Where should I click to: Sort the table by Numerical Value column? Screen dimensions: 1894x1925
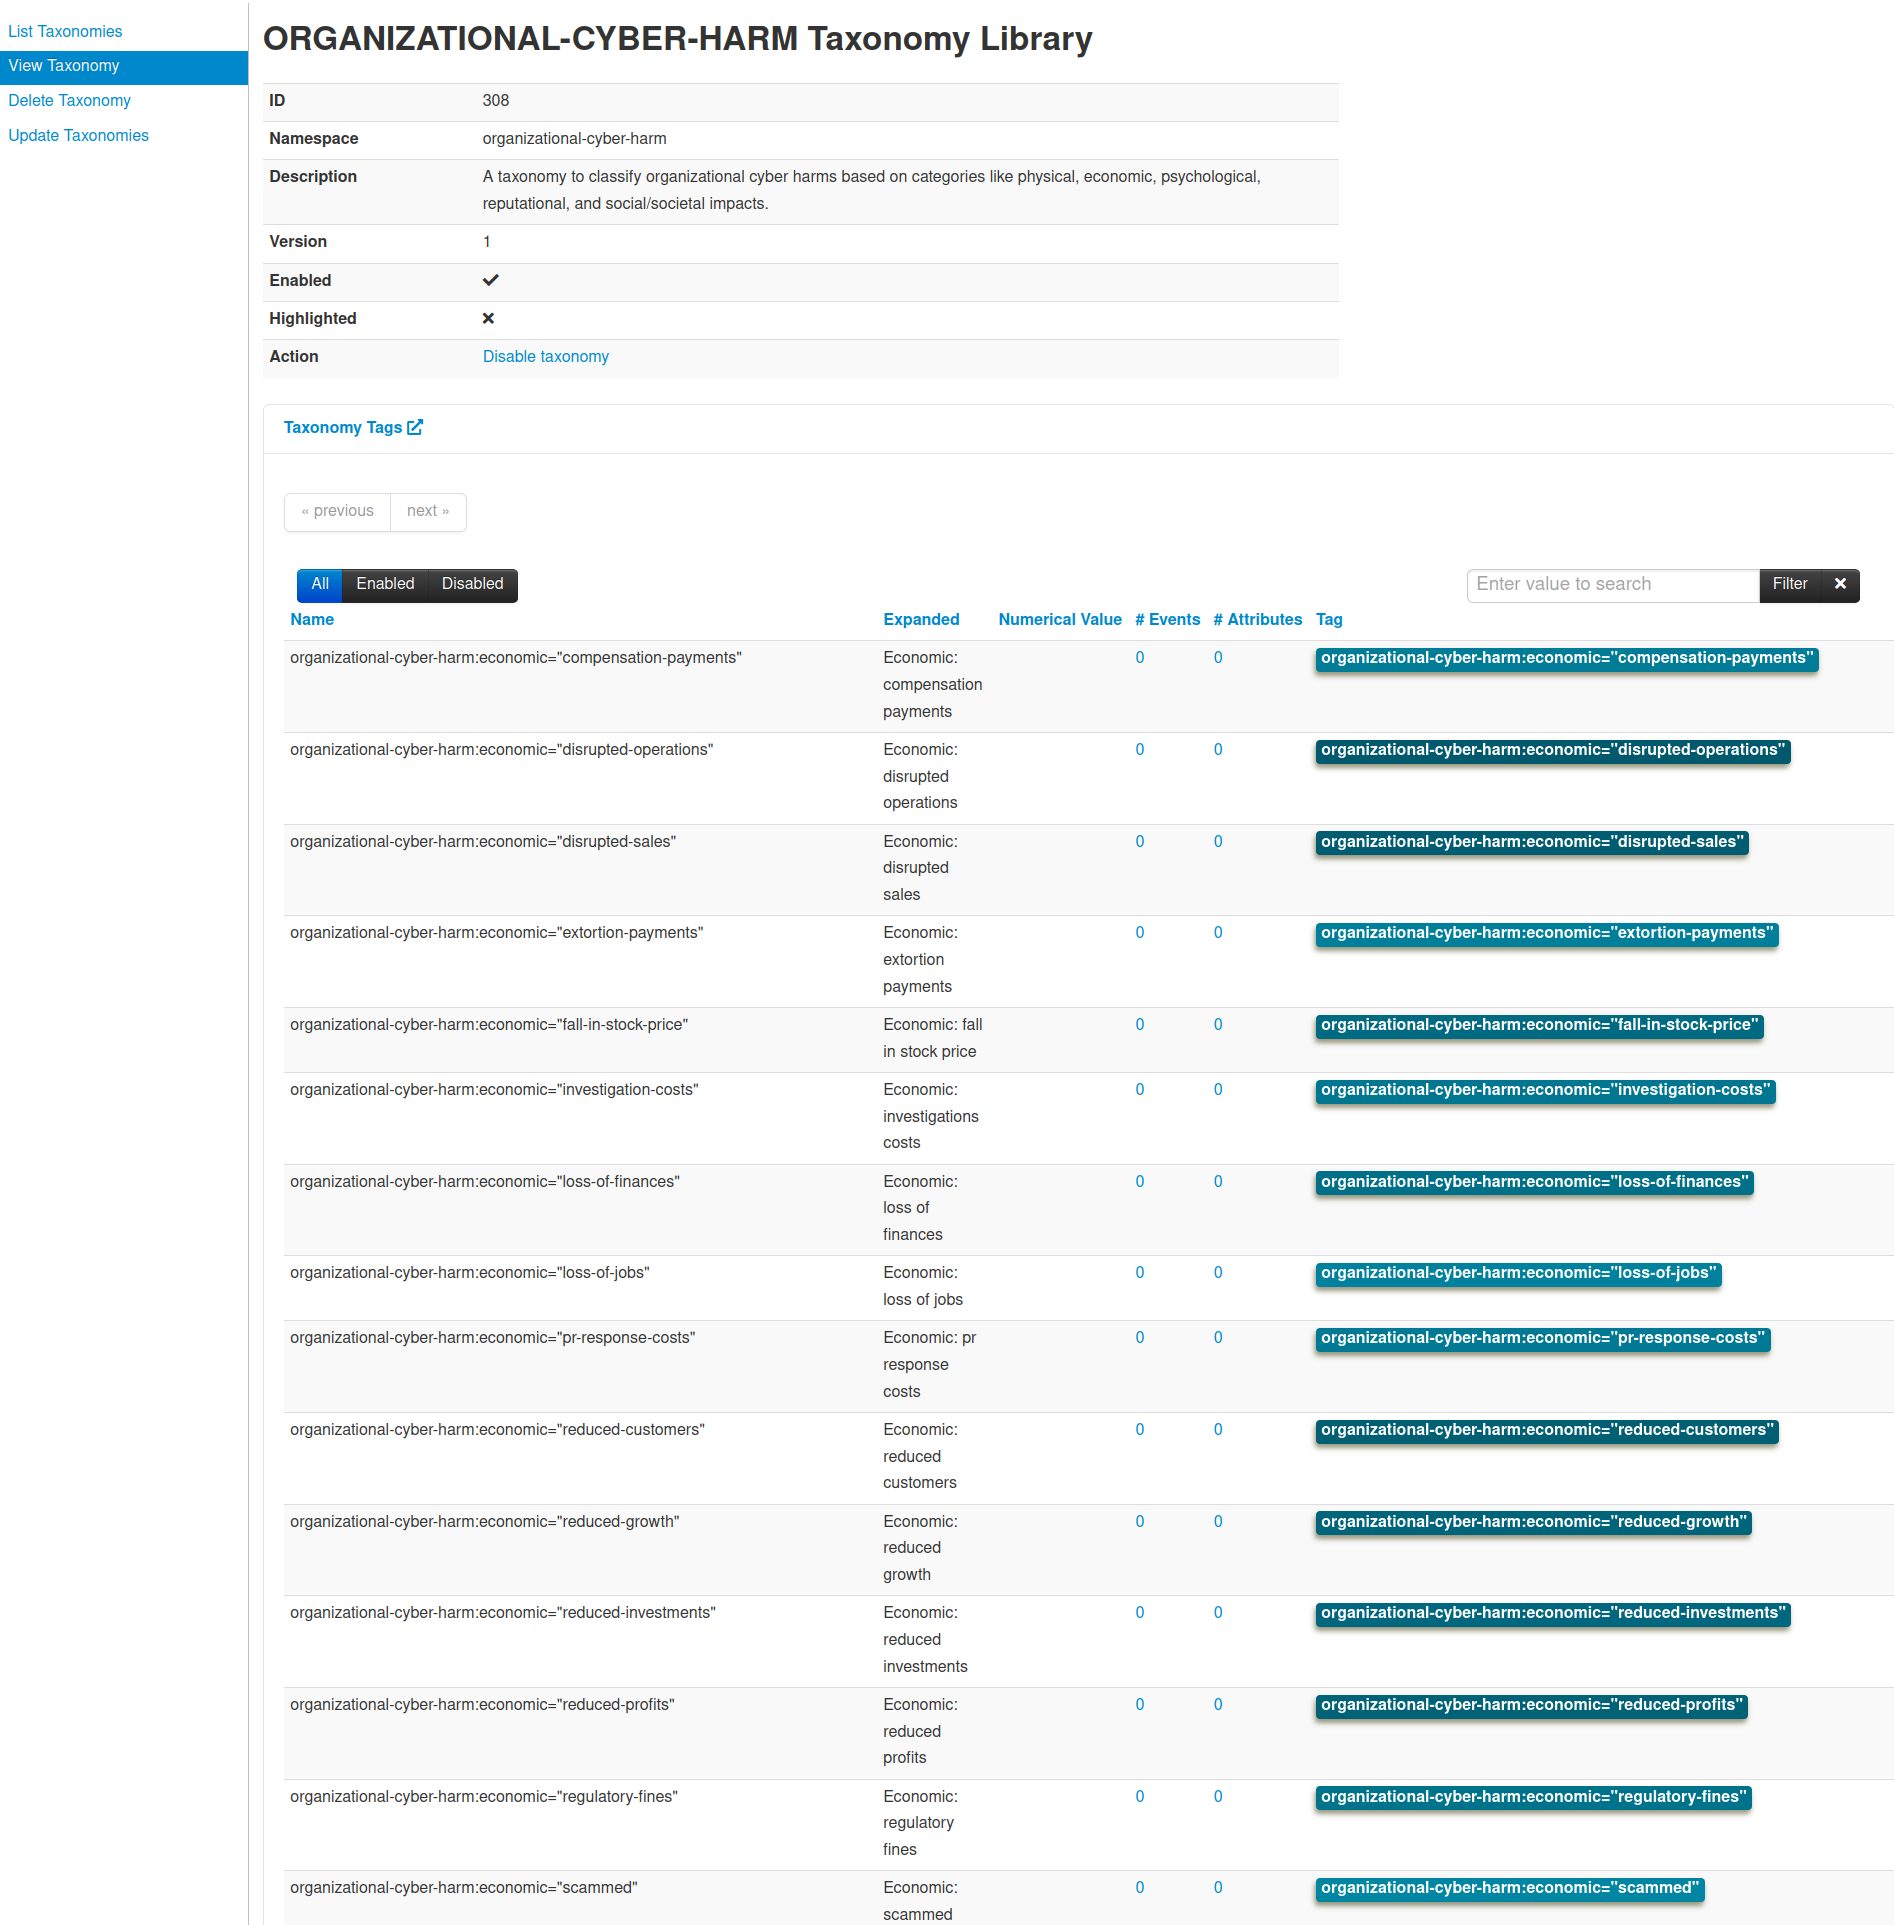(1059, 619)
